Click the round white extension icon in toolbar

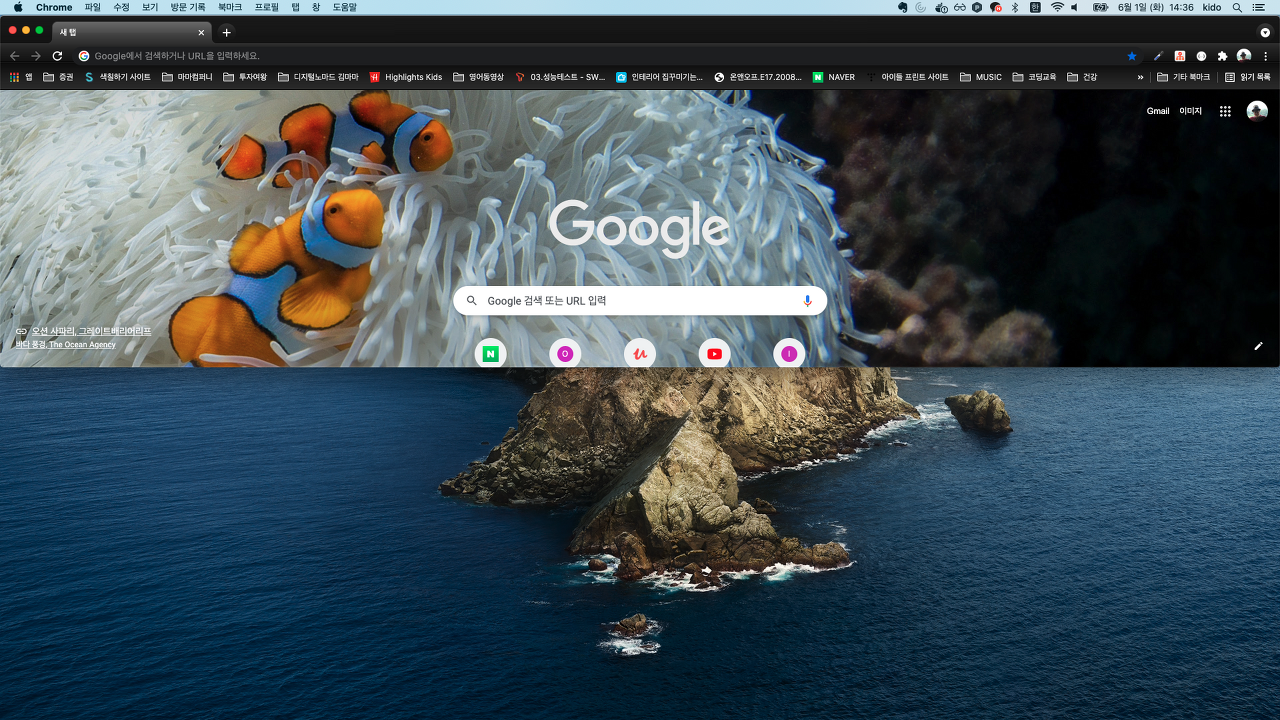point(1201,56)
